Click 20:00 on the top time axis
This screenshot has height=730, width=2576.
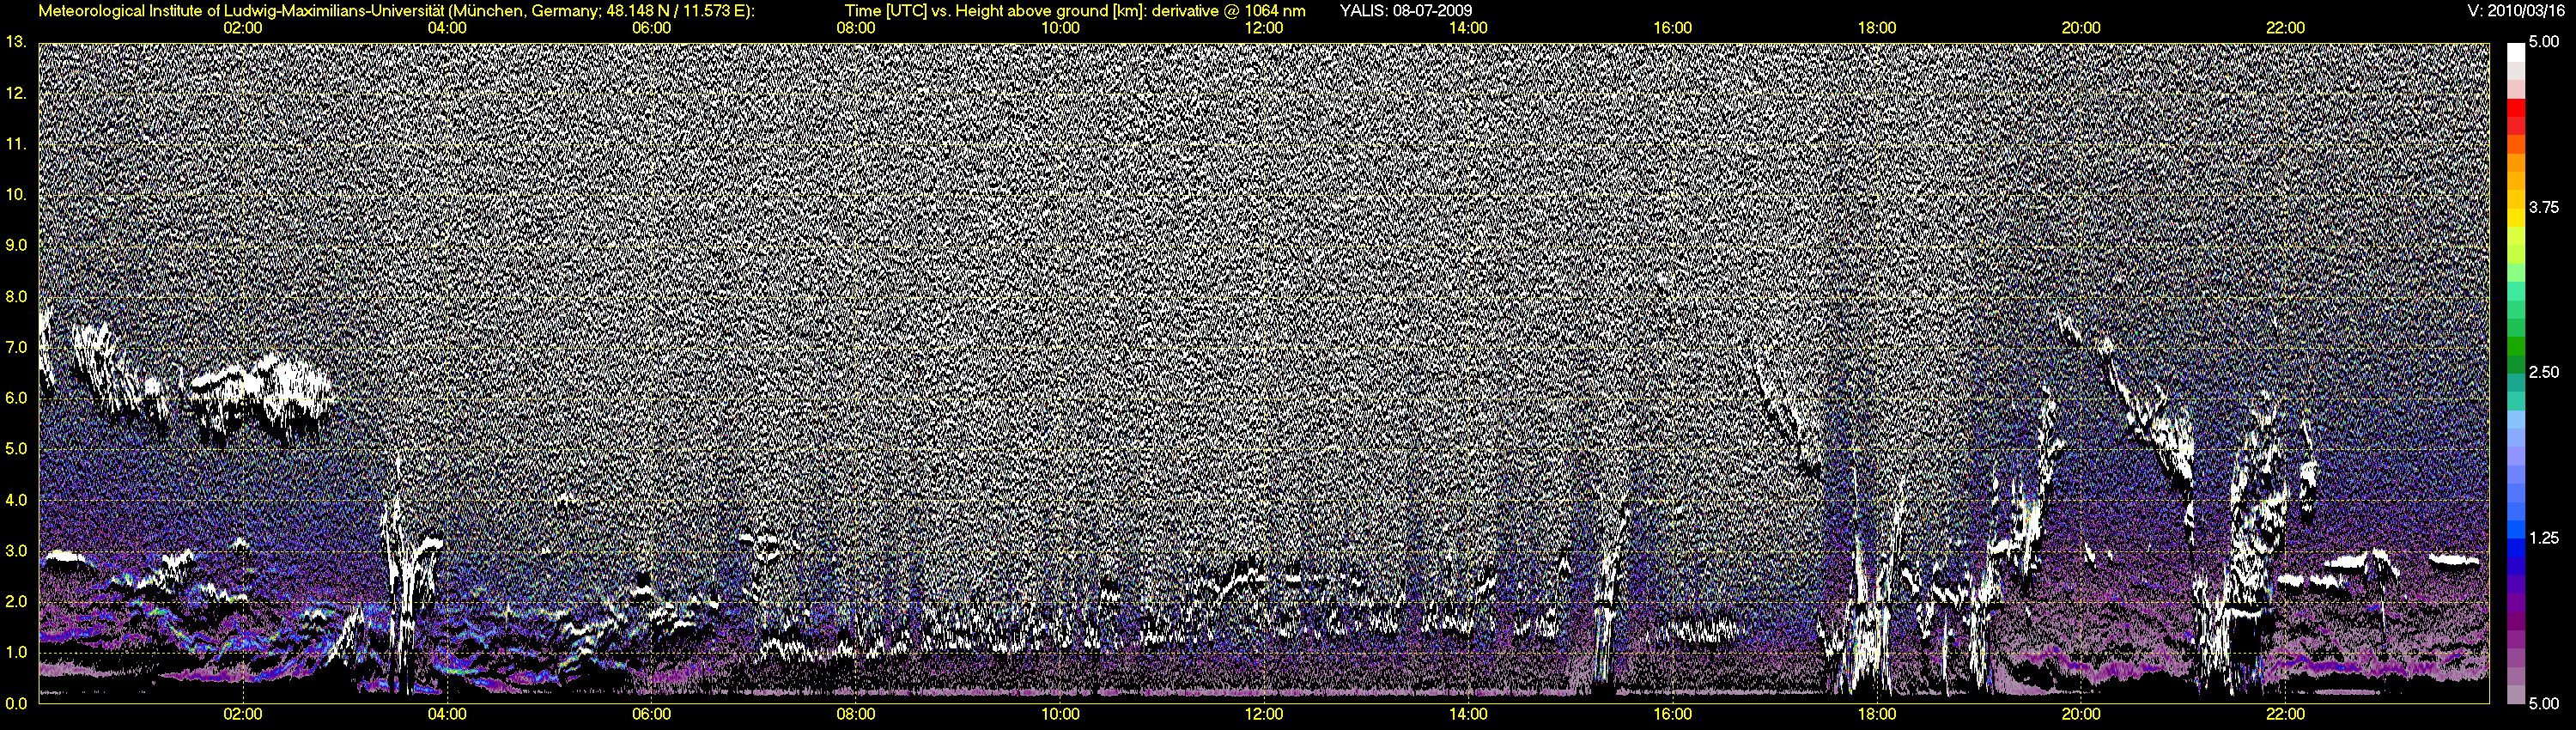click(2081, 28)
